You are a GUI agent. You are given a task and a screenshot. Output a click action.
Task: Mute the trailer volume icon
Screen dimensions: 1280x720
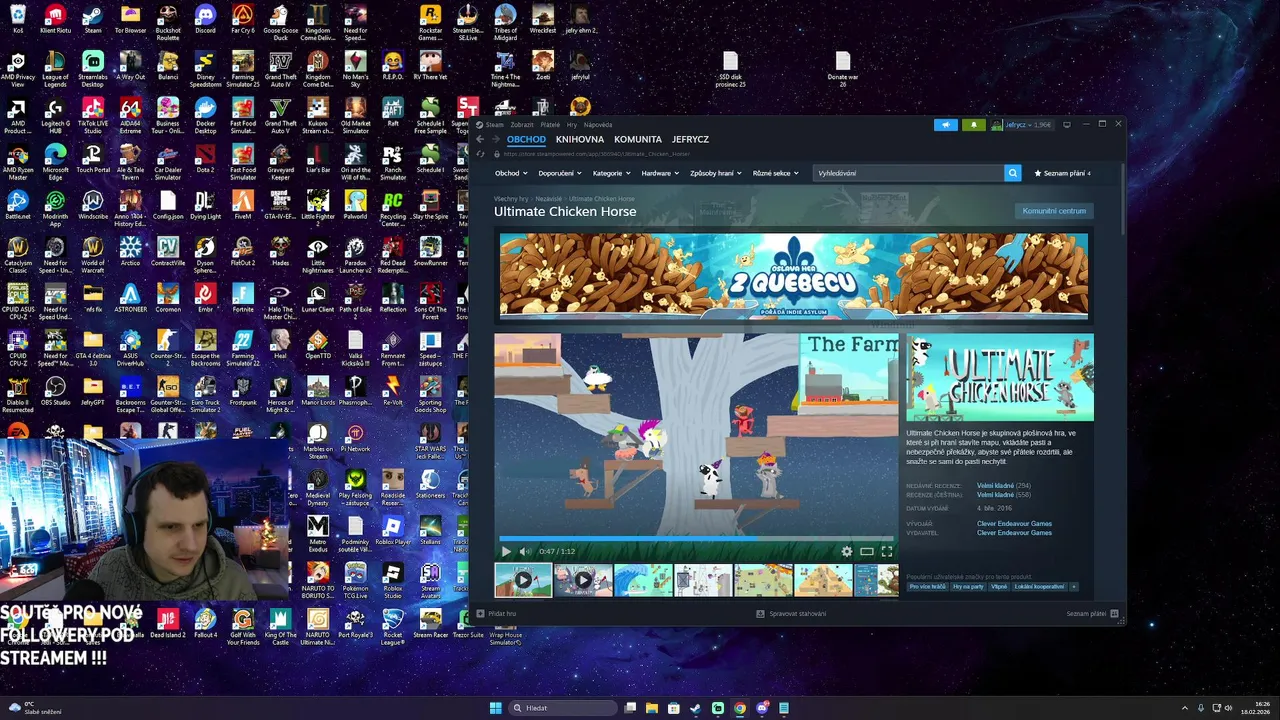point(525,551)
